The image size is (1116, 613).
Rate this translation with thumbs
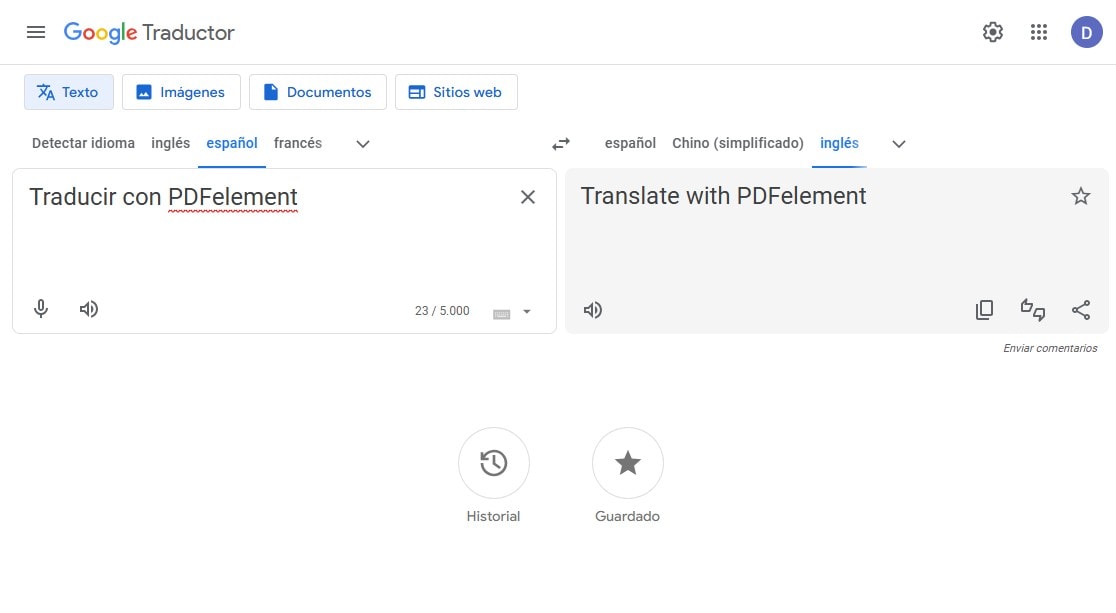pos(1033,309)
